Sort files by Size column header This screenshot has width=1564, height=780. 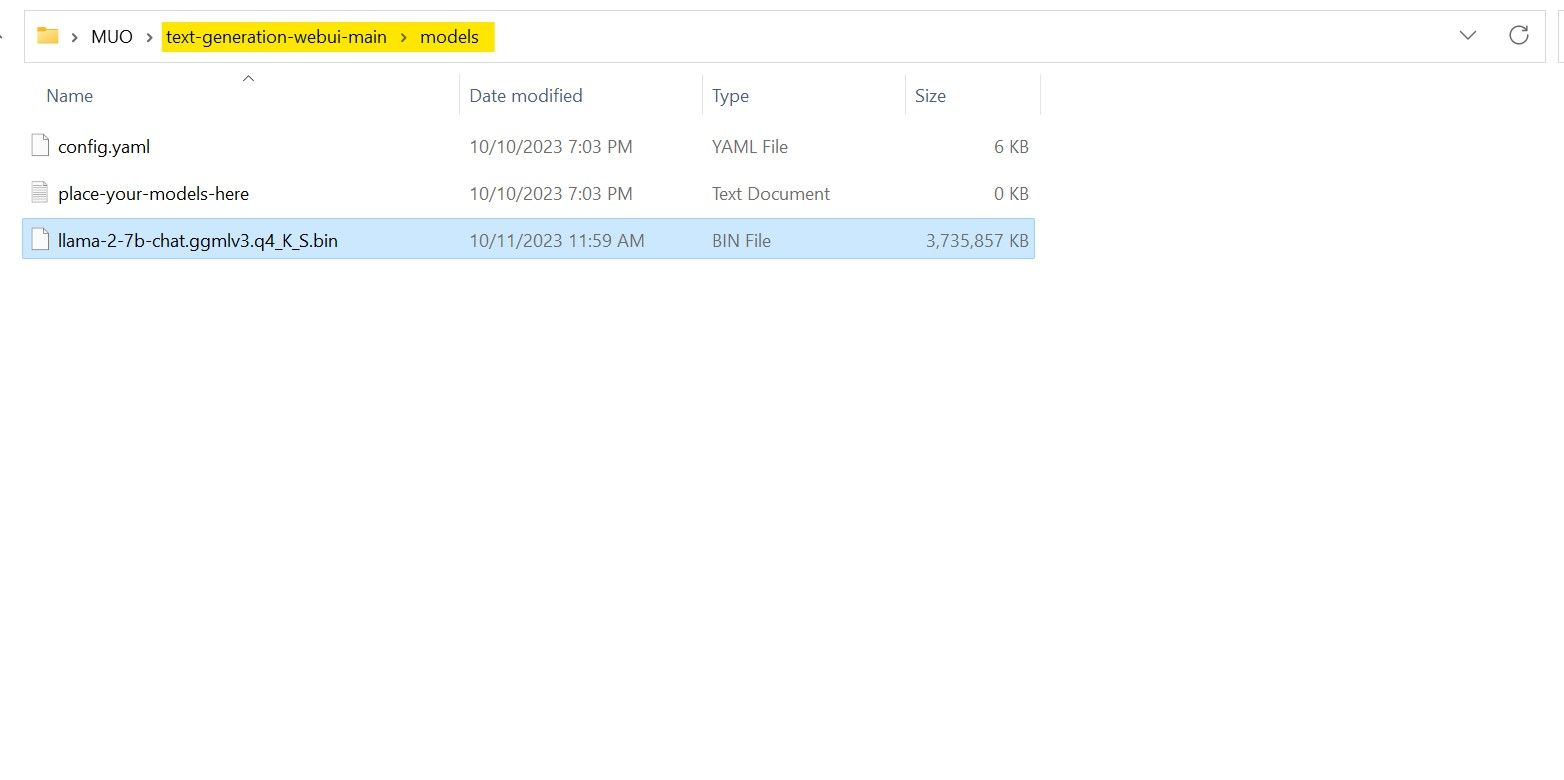point(930,96)
